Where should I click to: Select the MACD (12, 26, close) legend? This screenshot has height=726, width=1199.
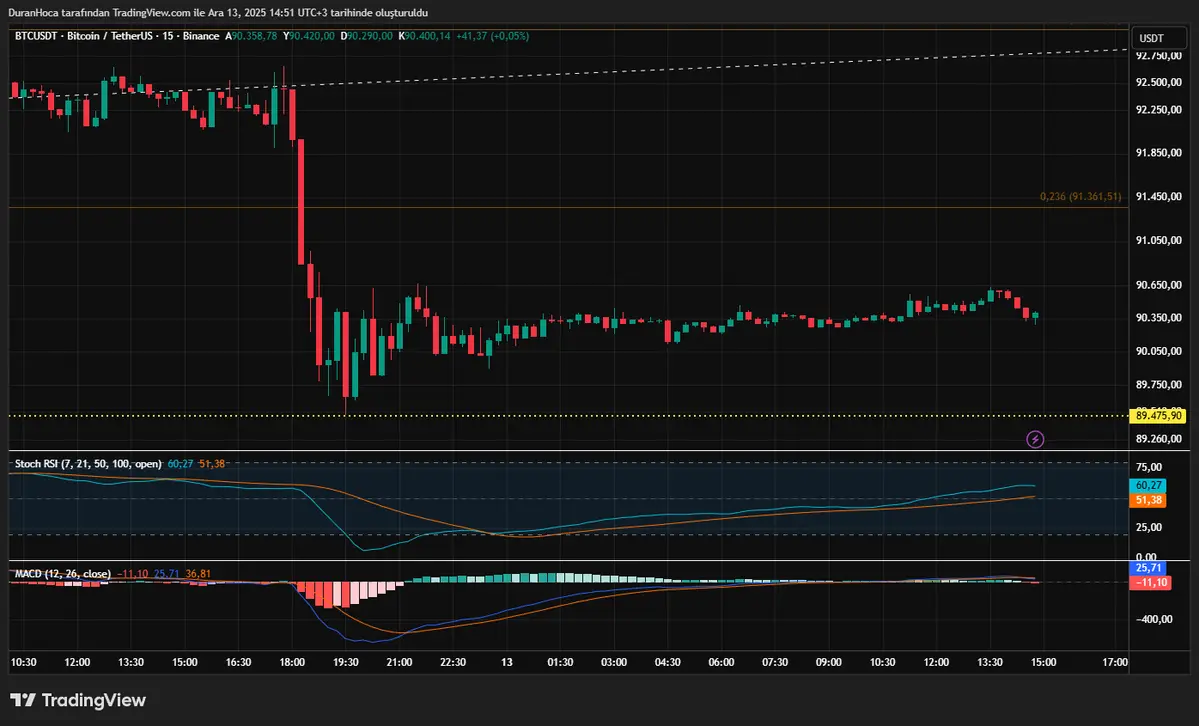[63, 574]
